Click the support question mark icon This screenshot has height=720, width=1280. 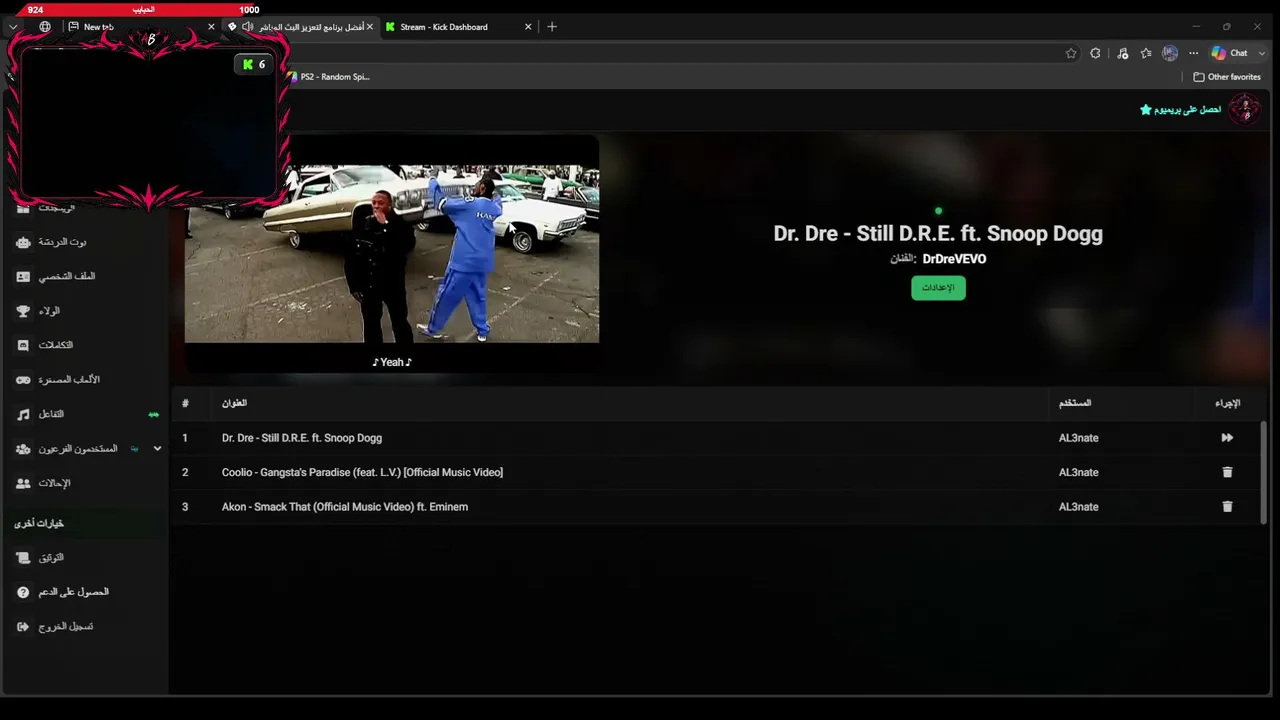[x=23, y=592]
